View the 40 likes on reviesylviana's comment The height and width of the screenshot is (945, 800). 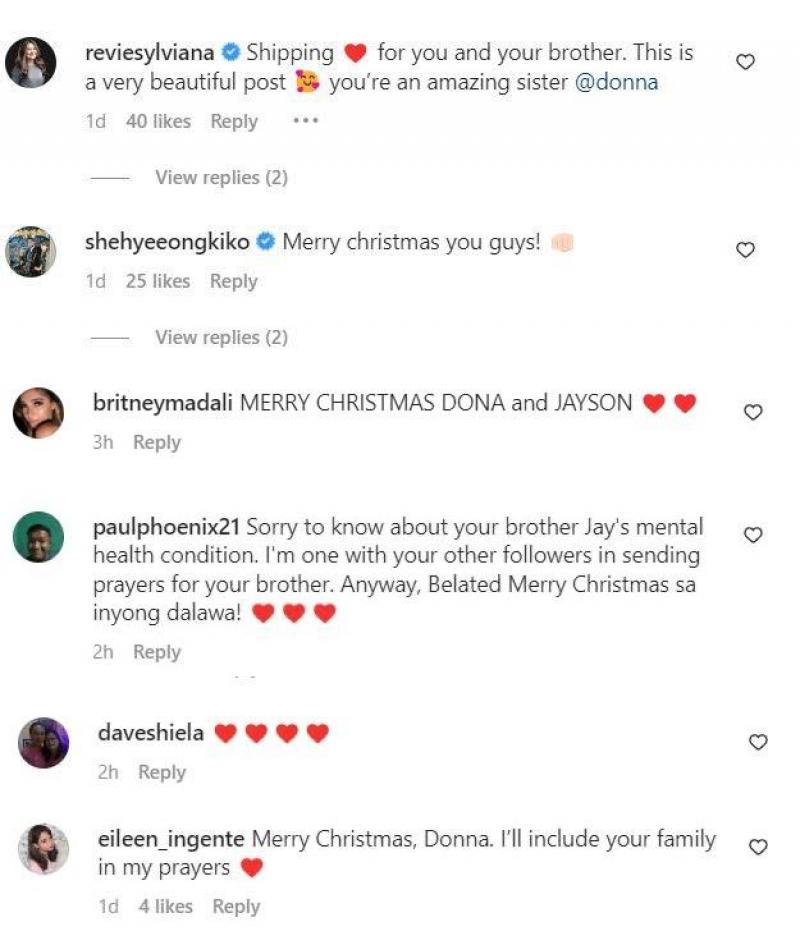click(x=158, y=121)
